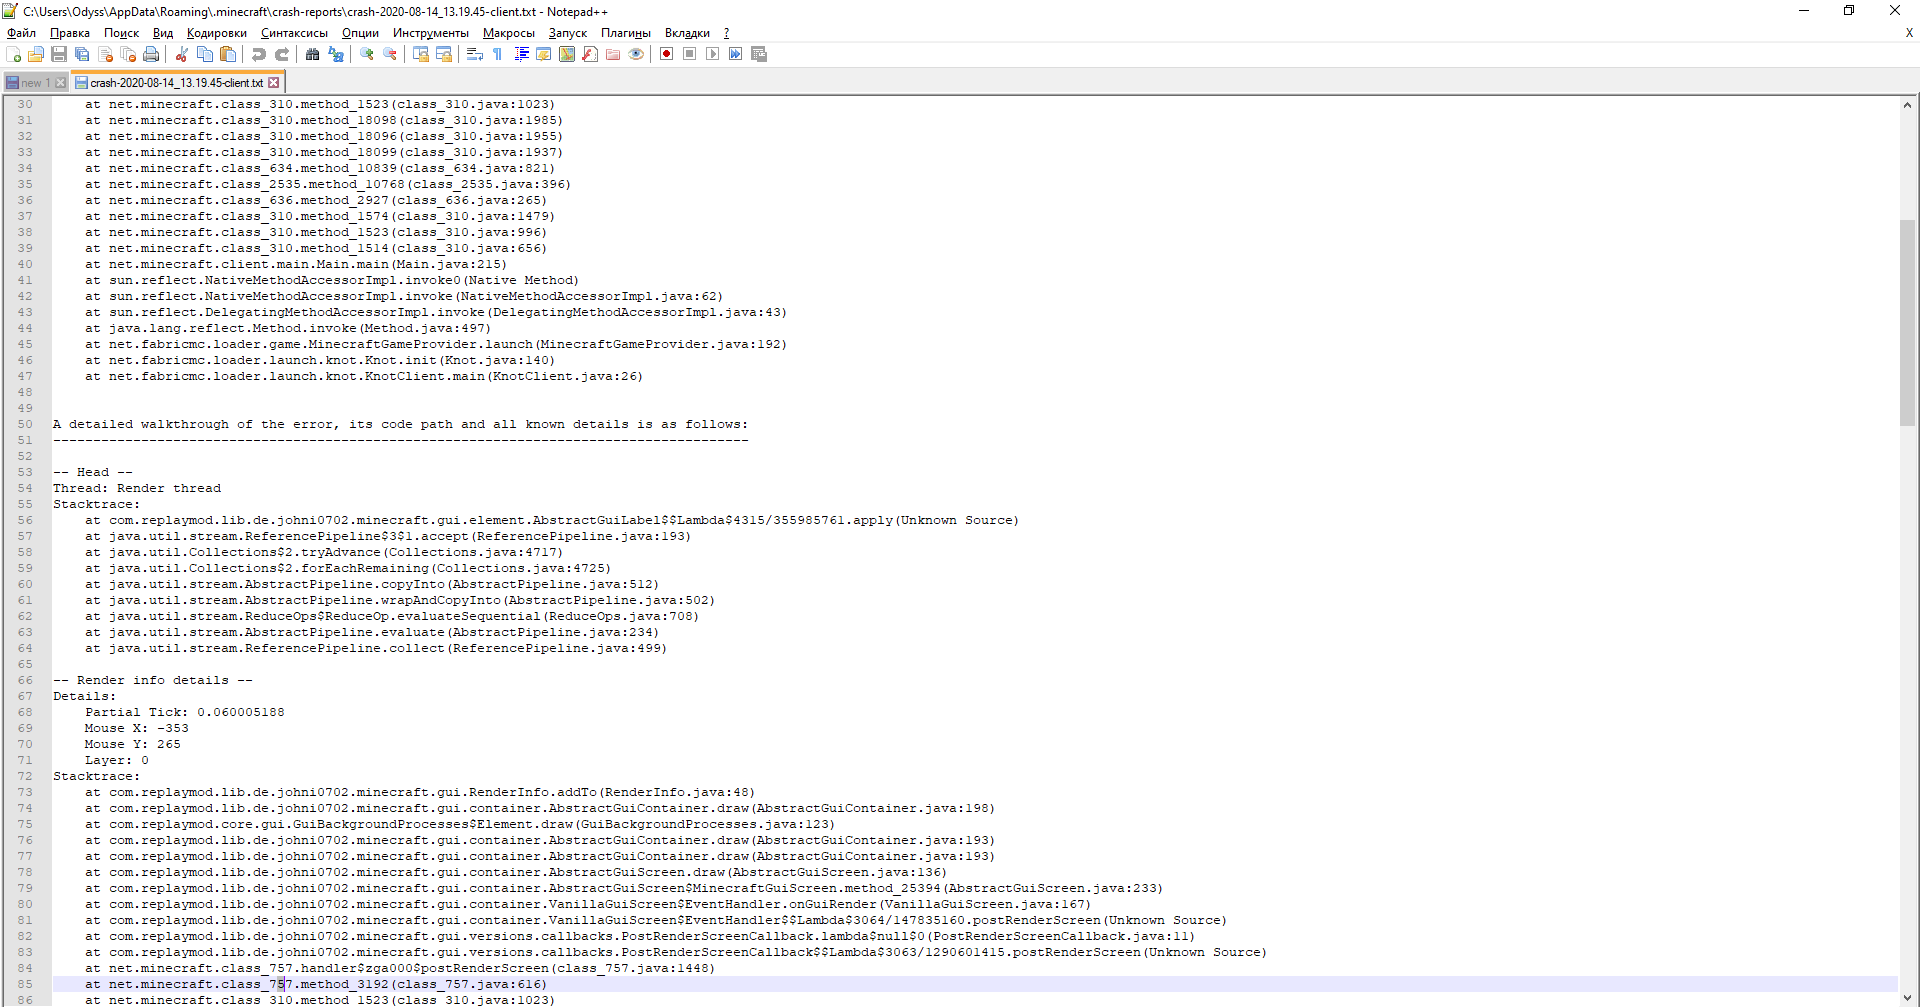Open the Синтаксисы menu

pyautogui.click(x=294, y=33)
